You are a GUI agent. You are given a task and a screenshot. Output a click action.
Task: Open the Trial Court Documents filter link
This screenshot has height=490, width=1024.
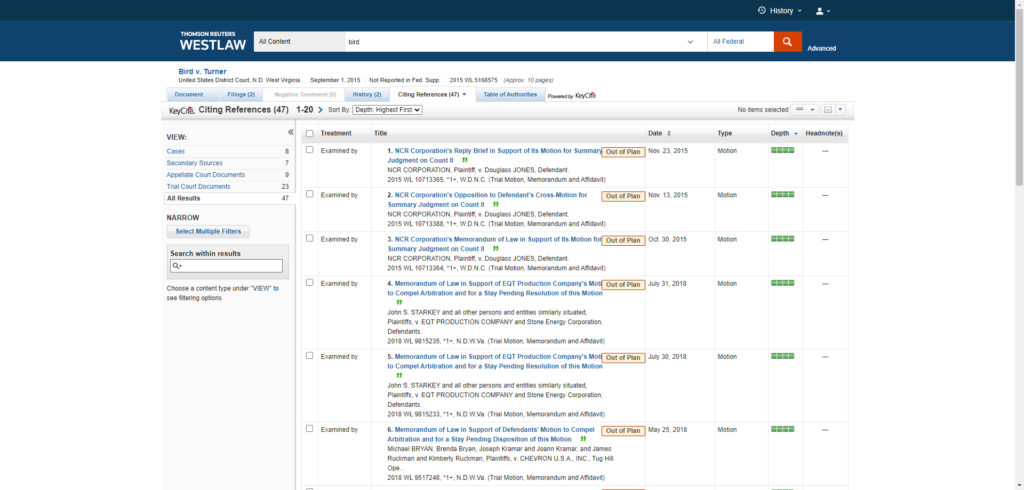pos(198,186)
